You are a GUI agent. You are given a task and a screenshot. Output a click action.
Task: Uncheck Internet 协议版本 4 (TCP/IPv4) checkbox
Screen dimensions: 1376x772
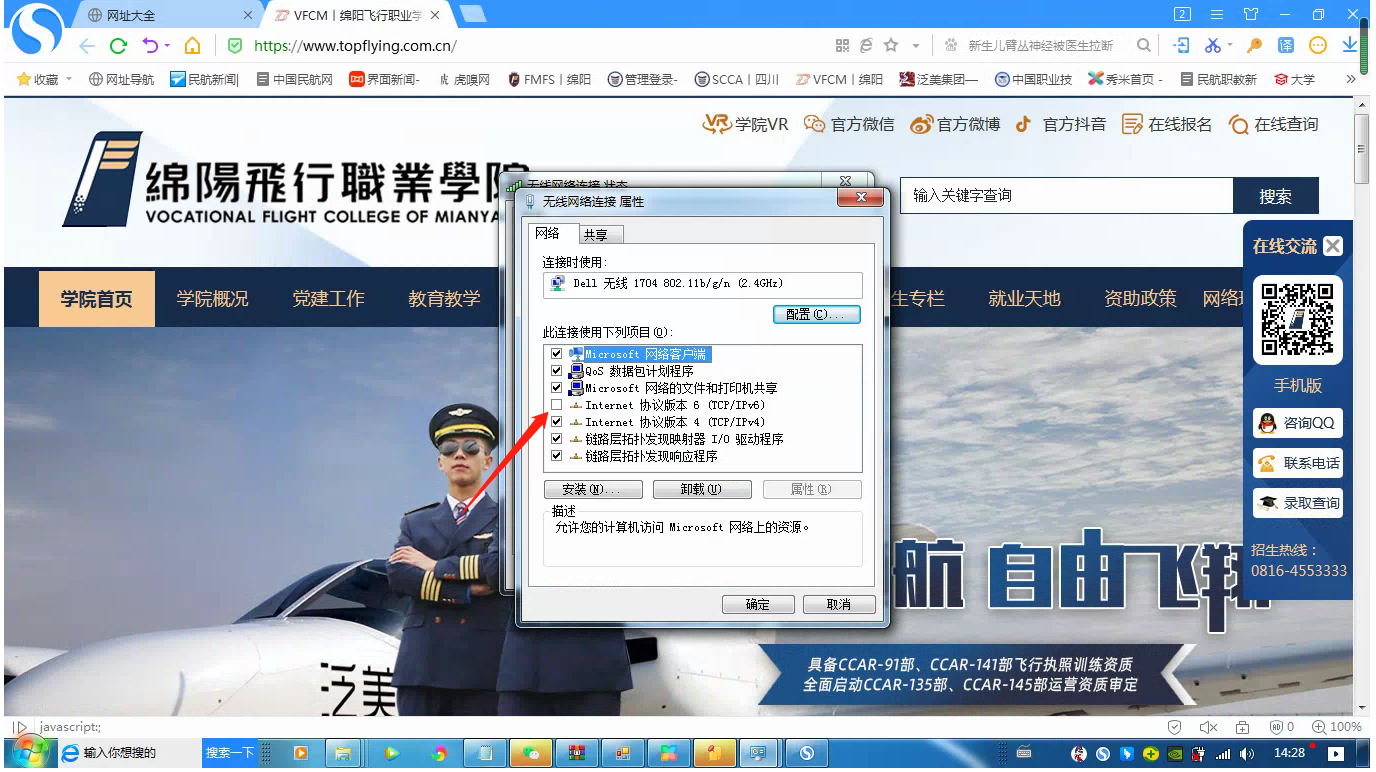click(557, 422)
